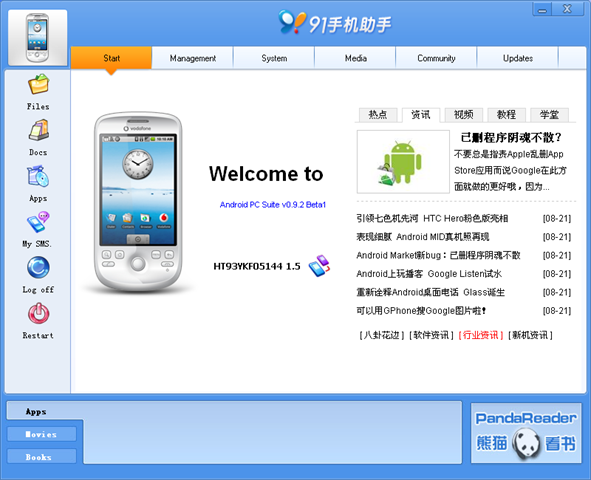Open headline 已删程序阴魂不散?
This screenshot has width=591, height=480.
pyautogui.click(x=511, y=138)
